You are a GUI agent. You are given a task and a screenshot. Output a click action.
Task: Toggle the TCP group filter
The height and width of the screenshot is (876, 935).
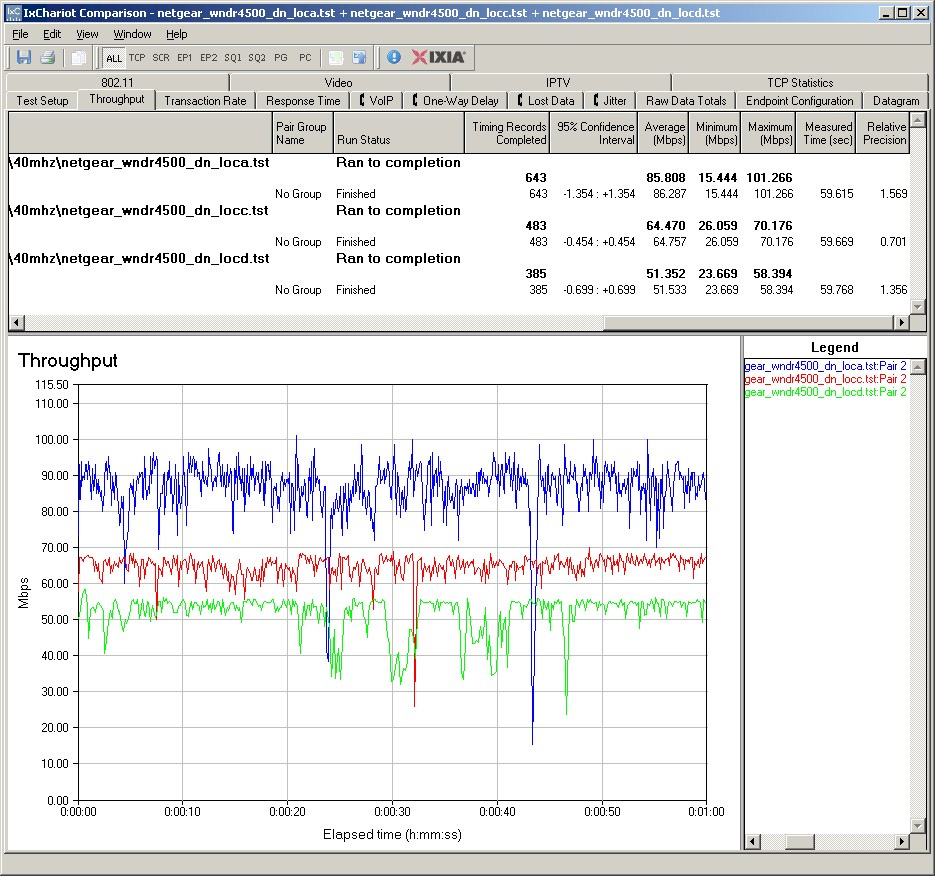[137, 58]
